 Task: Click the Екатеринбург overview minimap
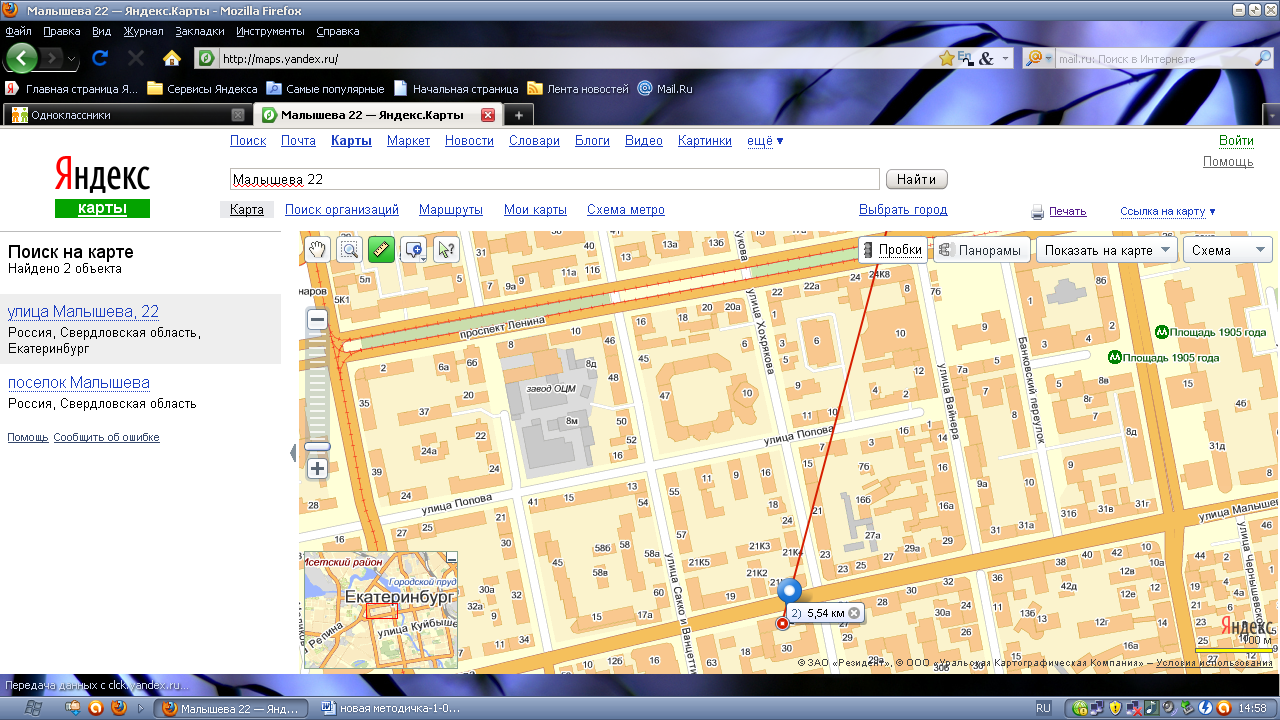point(380,610)
